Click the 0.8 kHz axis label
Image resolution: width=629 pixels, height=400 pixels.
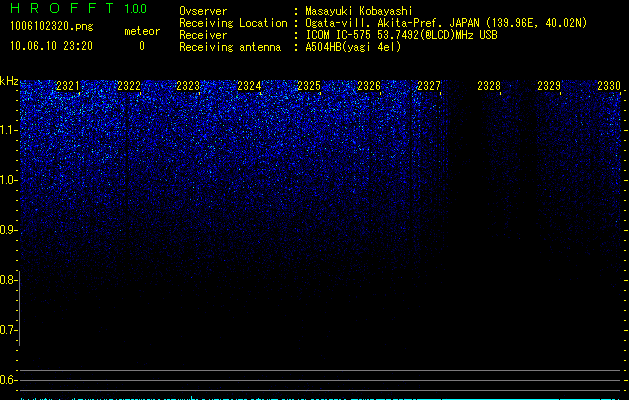[x=8, y=280]
